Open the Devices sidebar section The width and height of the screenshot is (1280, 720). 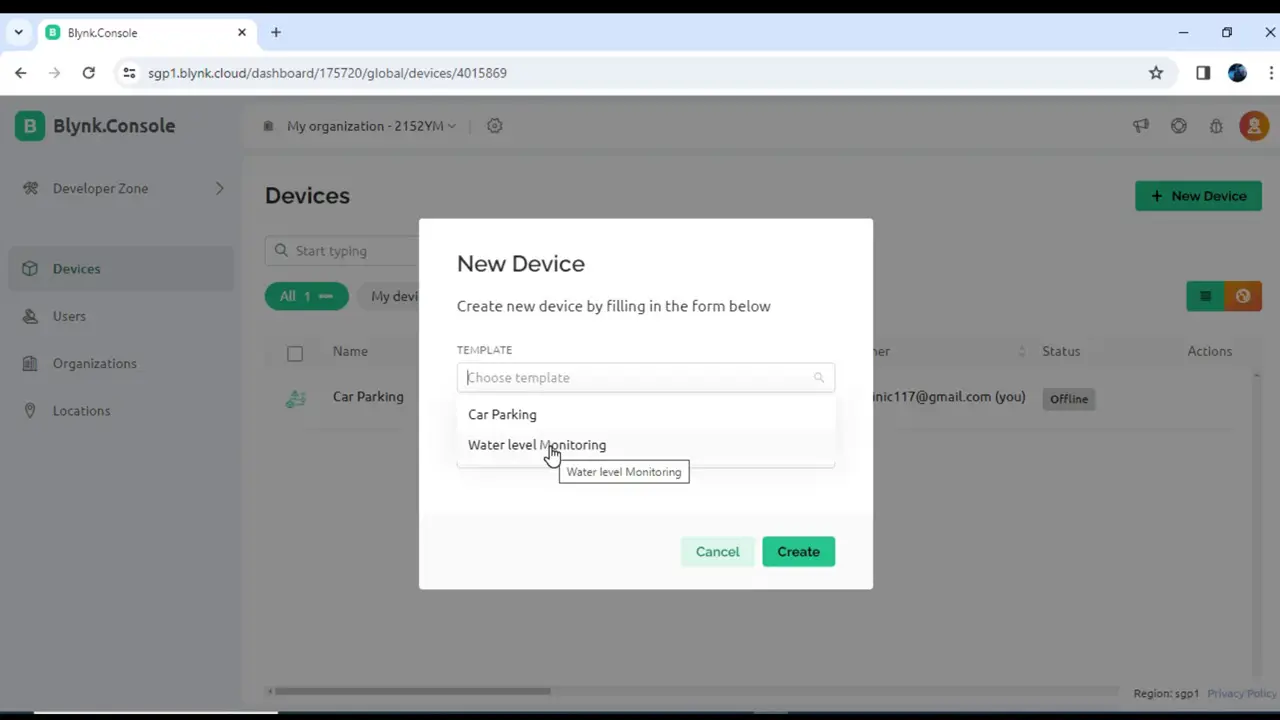tap(121, 268)
